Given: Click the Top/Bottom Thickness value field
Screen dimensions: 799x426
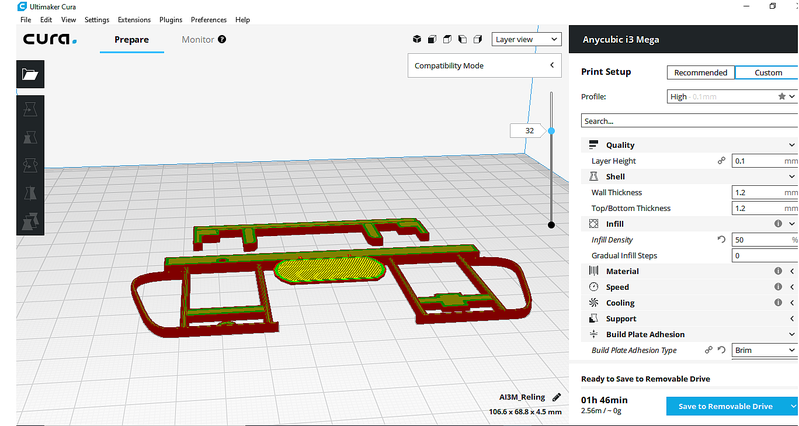Looking at the screenshot, I should pos(765,208).
